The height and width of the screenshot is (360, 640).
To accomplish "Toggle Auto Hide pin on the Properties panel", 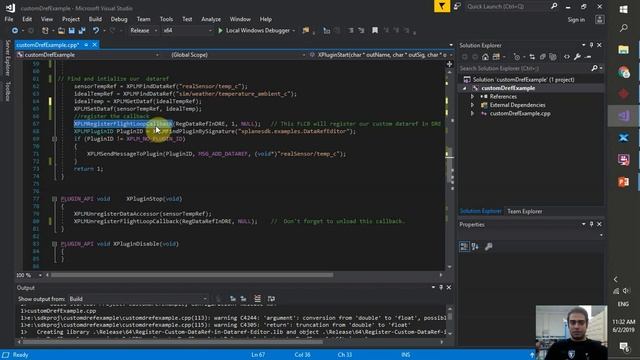I will (x=591, y=224).
